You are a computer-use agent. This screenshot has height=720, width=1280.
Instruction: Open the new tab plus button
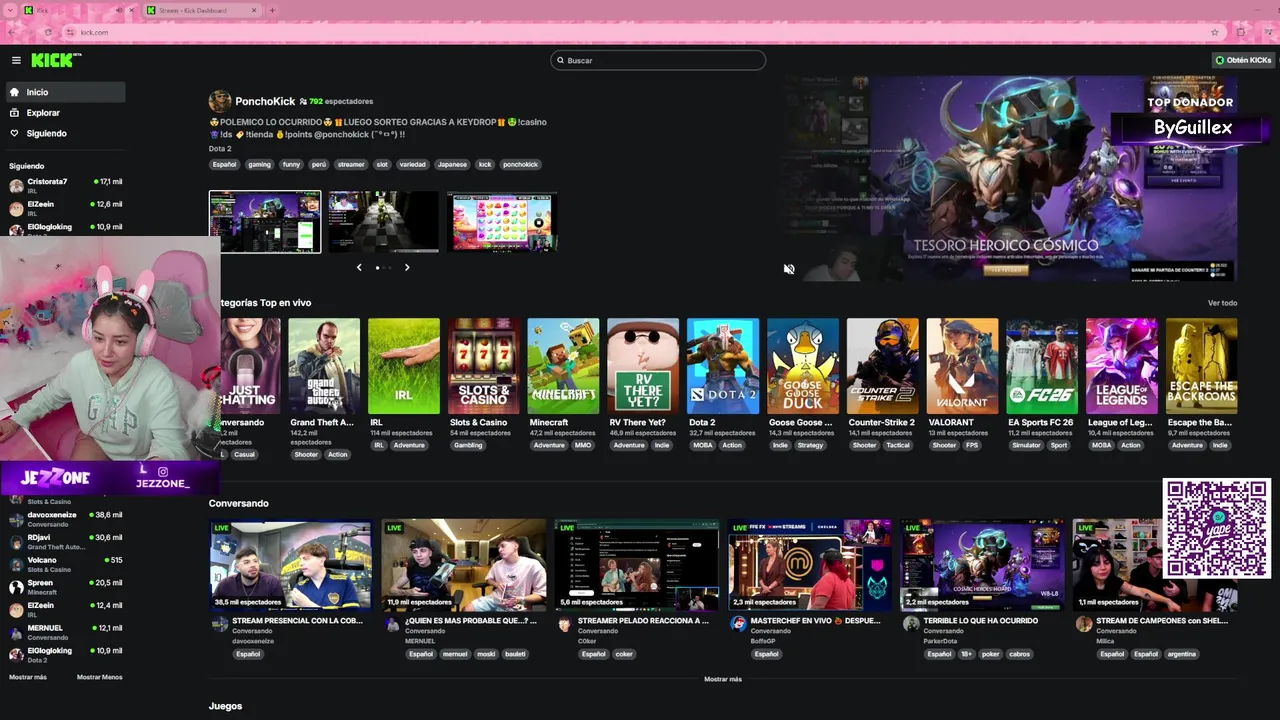[x=272, y=10]
